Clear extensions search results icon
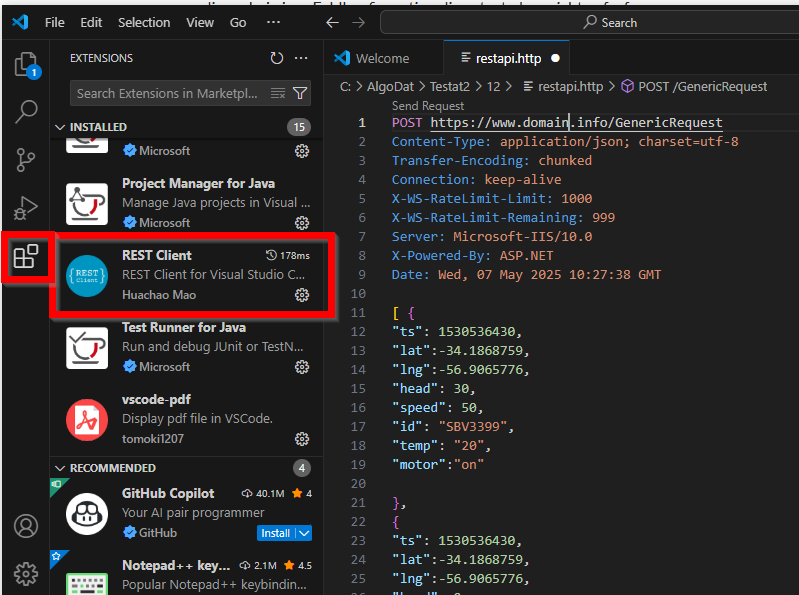The image size is (799, 595). click(x=278, y=93)
